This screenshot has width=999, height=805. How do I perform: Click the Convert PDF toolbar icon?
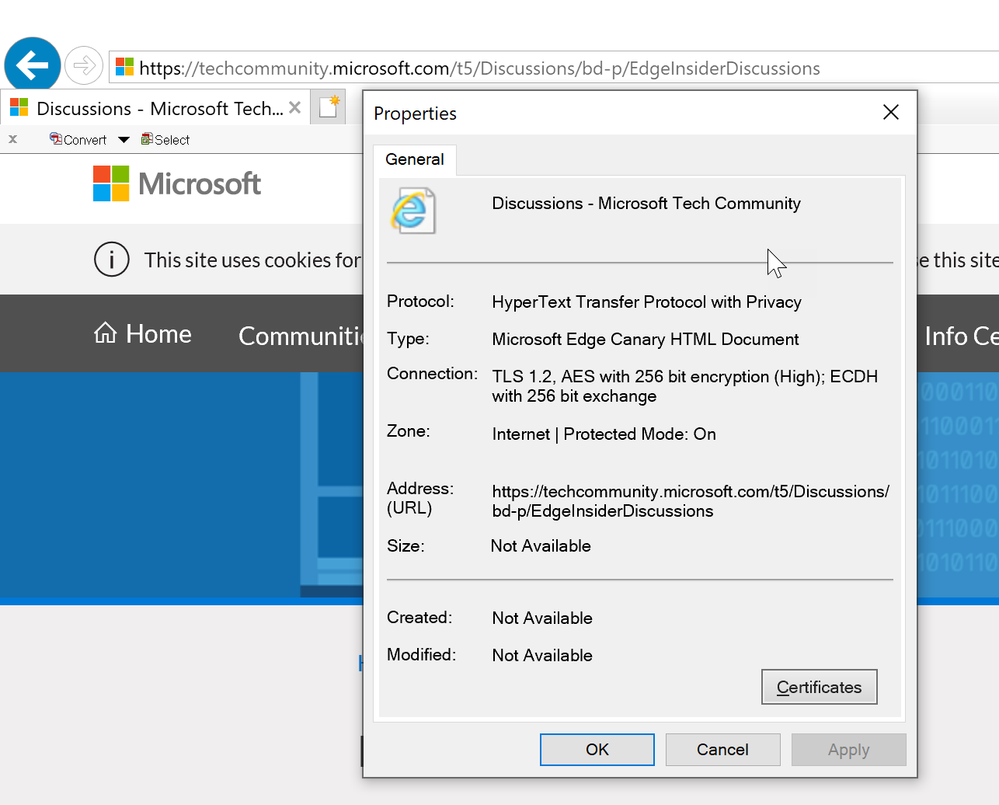[x=55, y=139]
